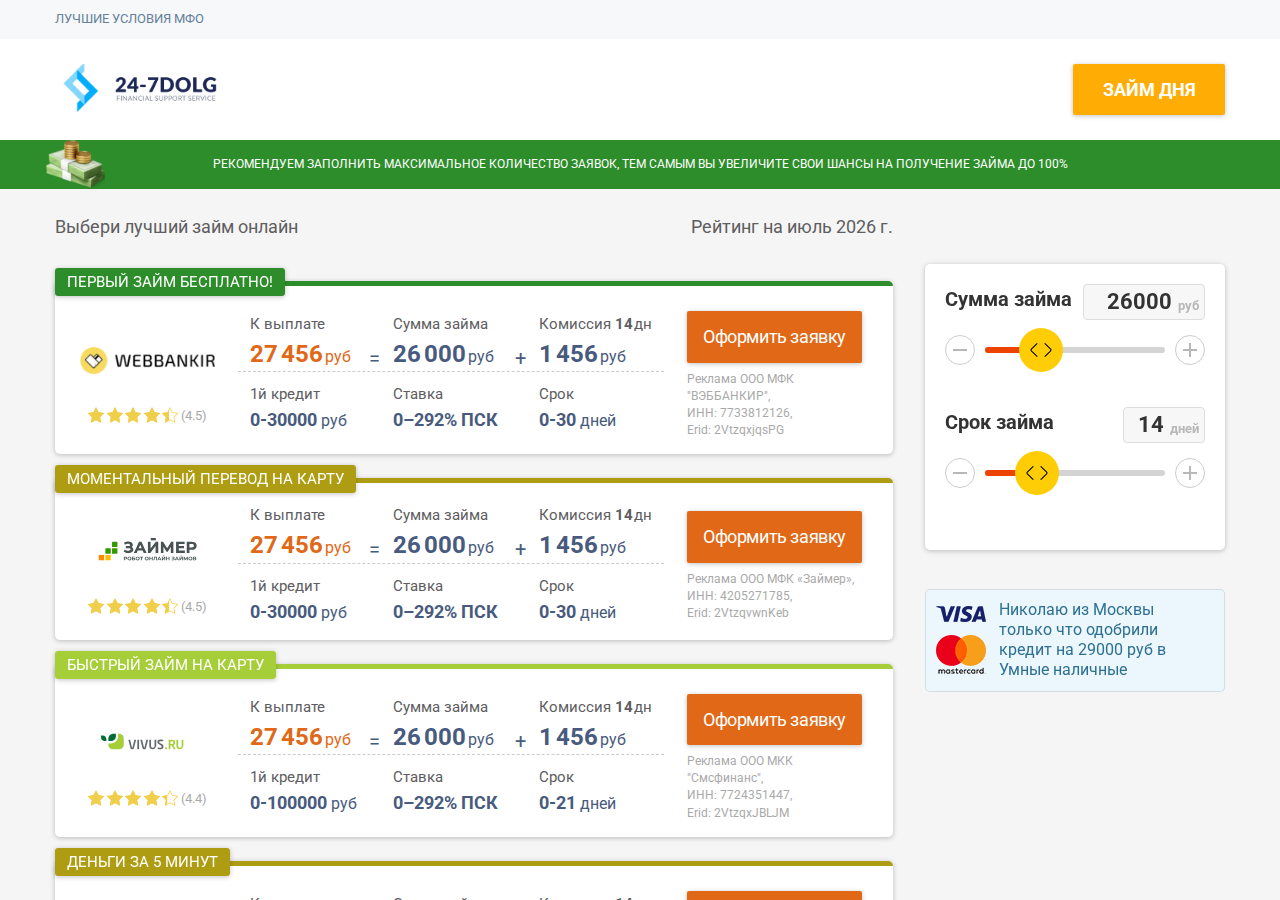The image size is (1280, 900).
Task: Click the Сумма займа slider handle
Action: pyautogui.click(x=1041, y=350)
